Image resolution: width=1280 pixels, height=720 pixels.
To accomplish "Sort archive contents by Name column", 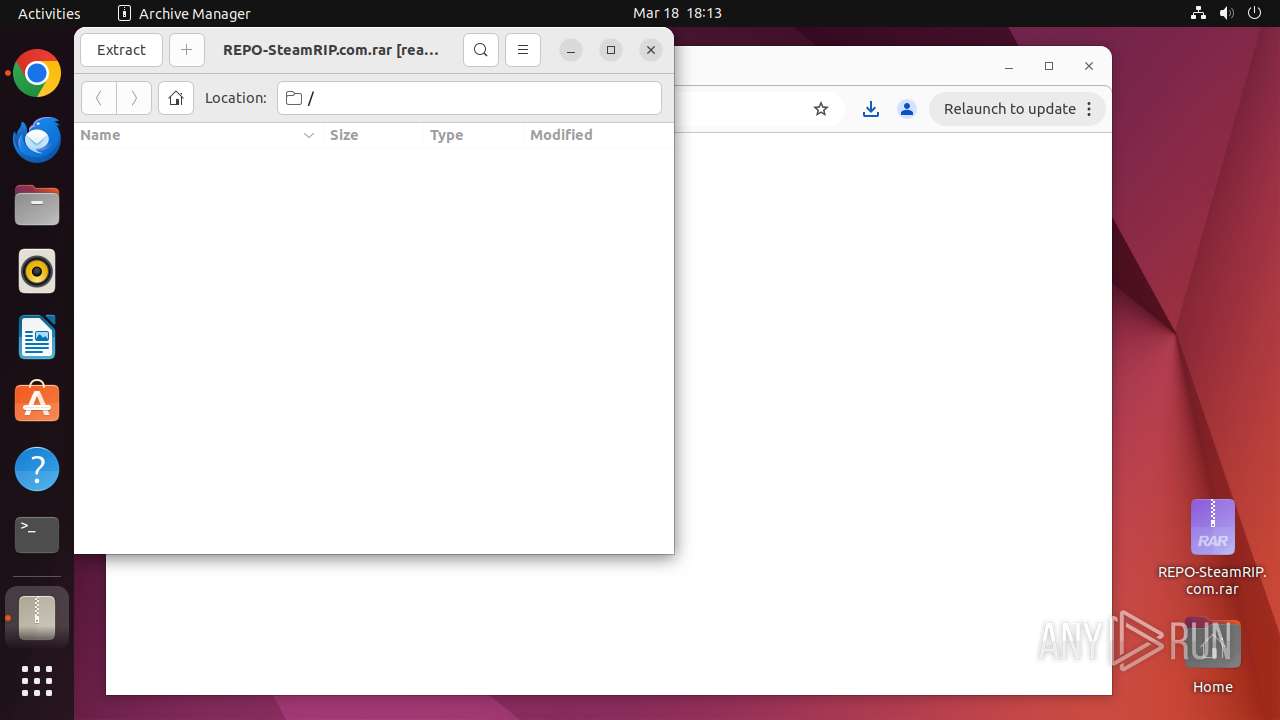I will [x=198, y=135].
